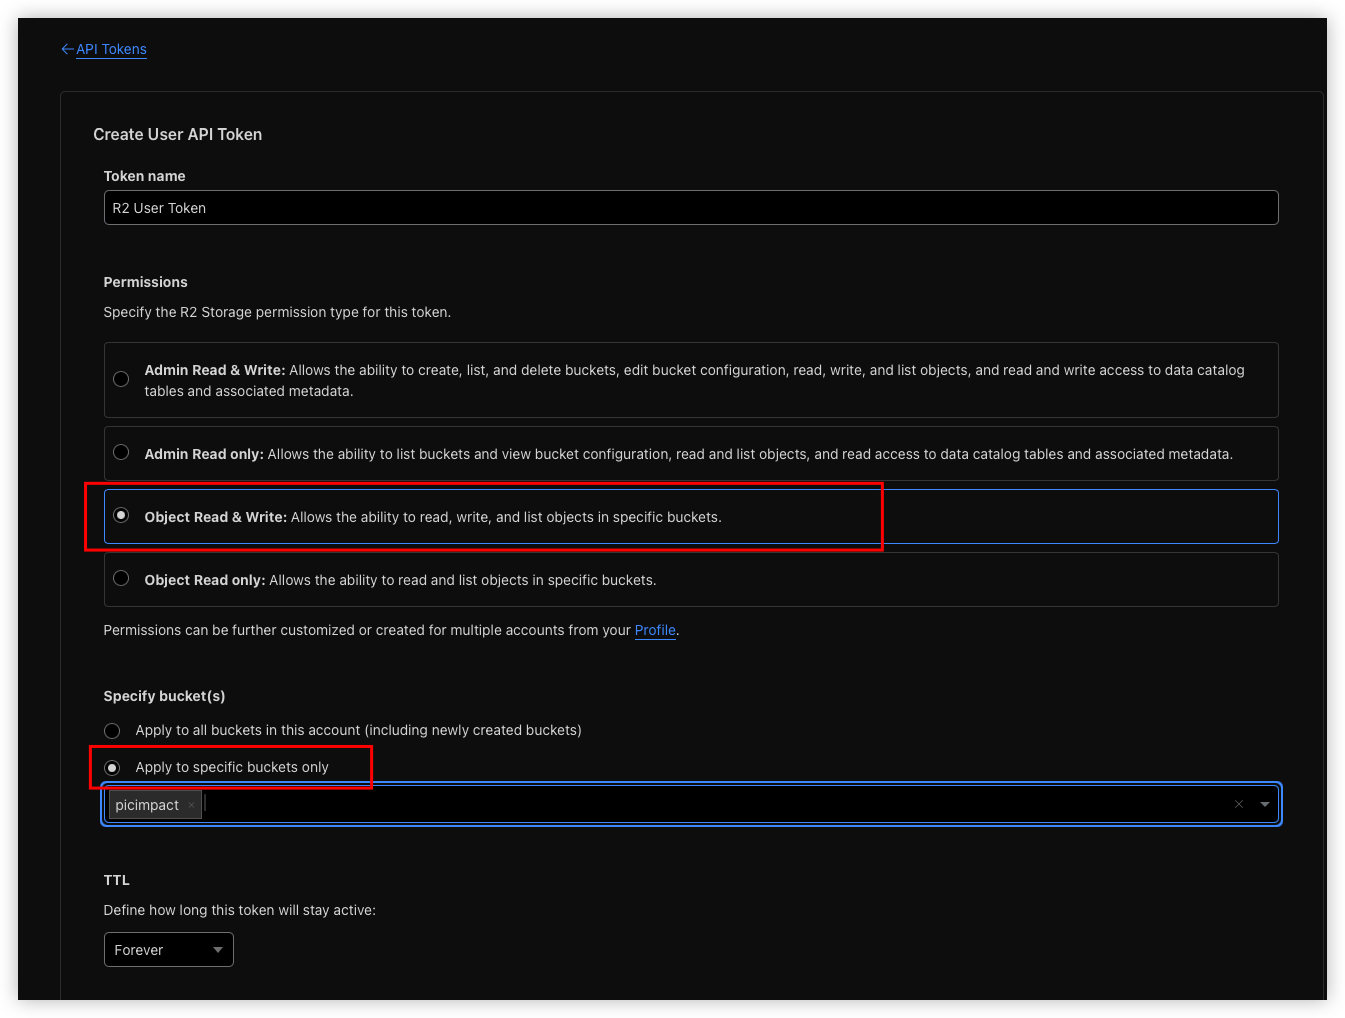This screenshot has width=1345, height=1018.
Task: Choose Apply to all buckets option
Action: coord(112,731)
